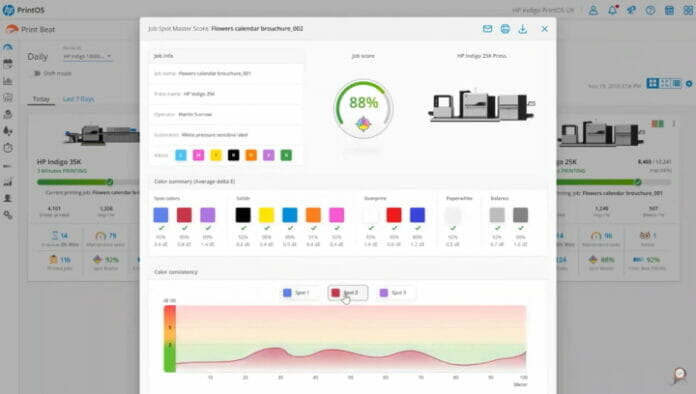Image resolution: width=696 pixels, height=394 pixels.
Task: Click the magenta ink swatch in job info
Action: coord(198,155)
